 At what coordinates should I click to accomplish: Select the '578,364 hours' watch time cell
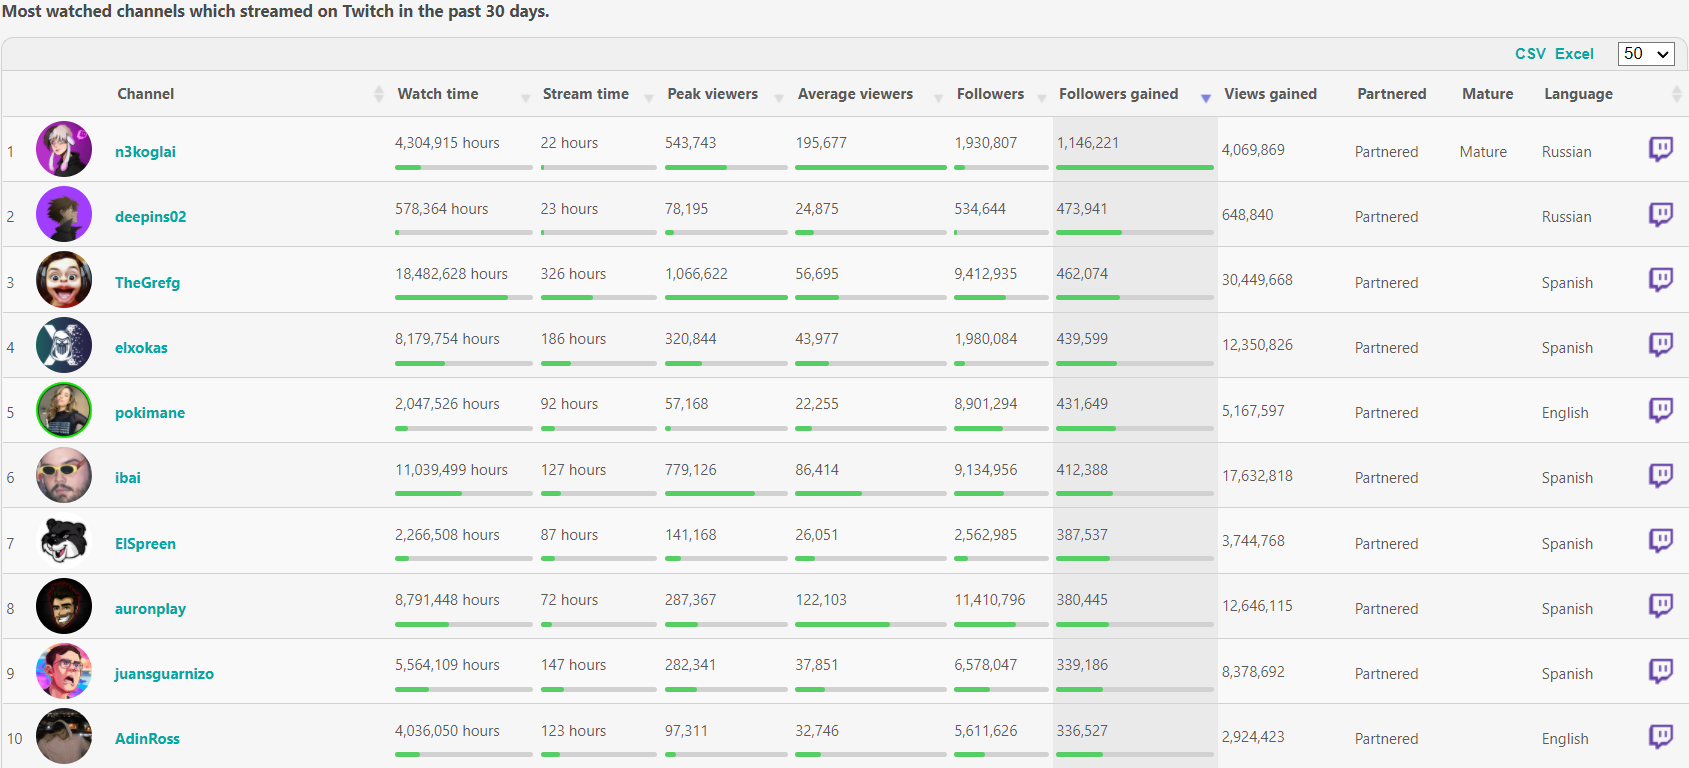pyautogui.click(x=441, y=209)
